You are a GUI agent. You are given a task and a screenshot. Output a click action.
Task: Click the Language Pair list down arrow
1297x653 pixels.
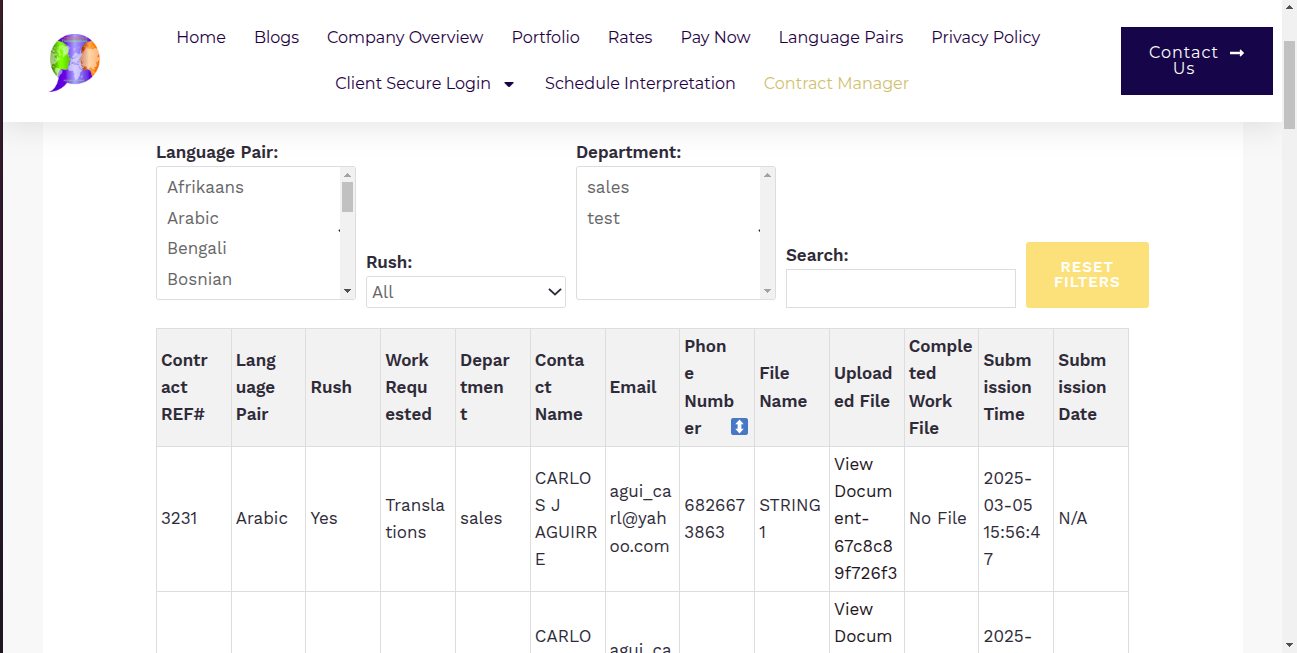pos(348,291)
